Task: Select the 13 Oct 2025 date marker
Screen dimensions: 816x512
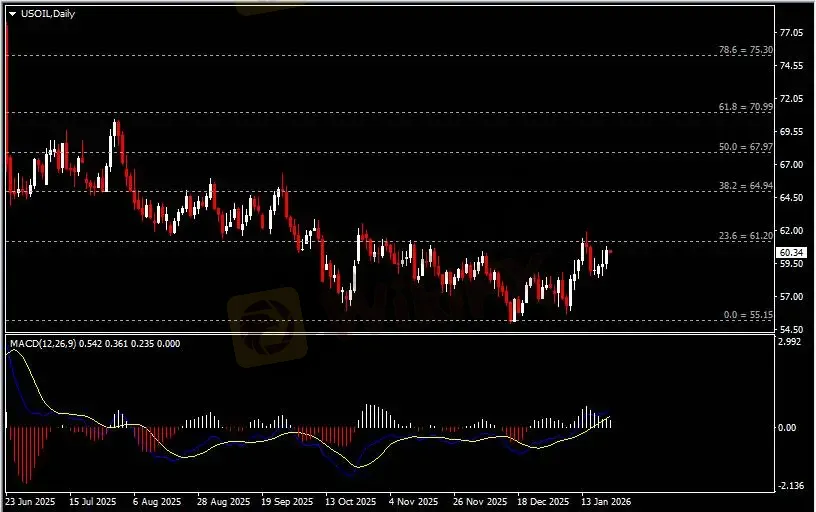Action: (349, 500)
